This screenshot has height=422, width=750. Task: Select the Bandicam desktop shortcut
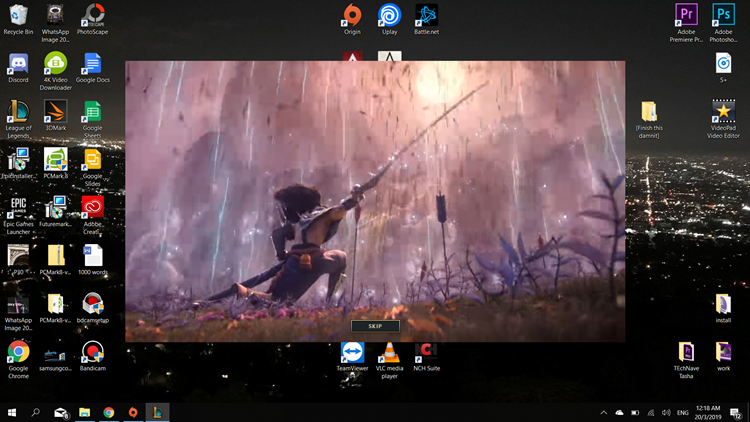[x=92, y=356]
